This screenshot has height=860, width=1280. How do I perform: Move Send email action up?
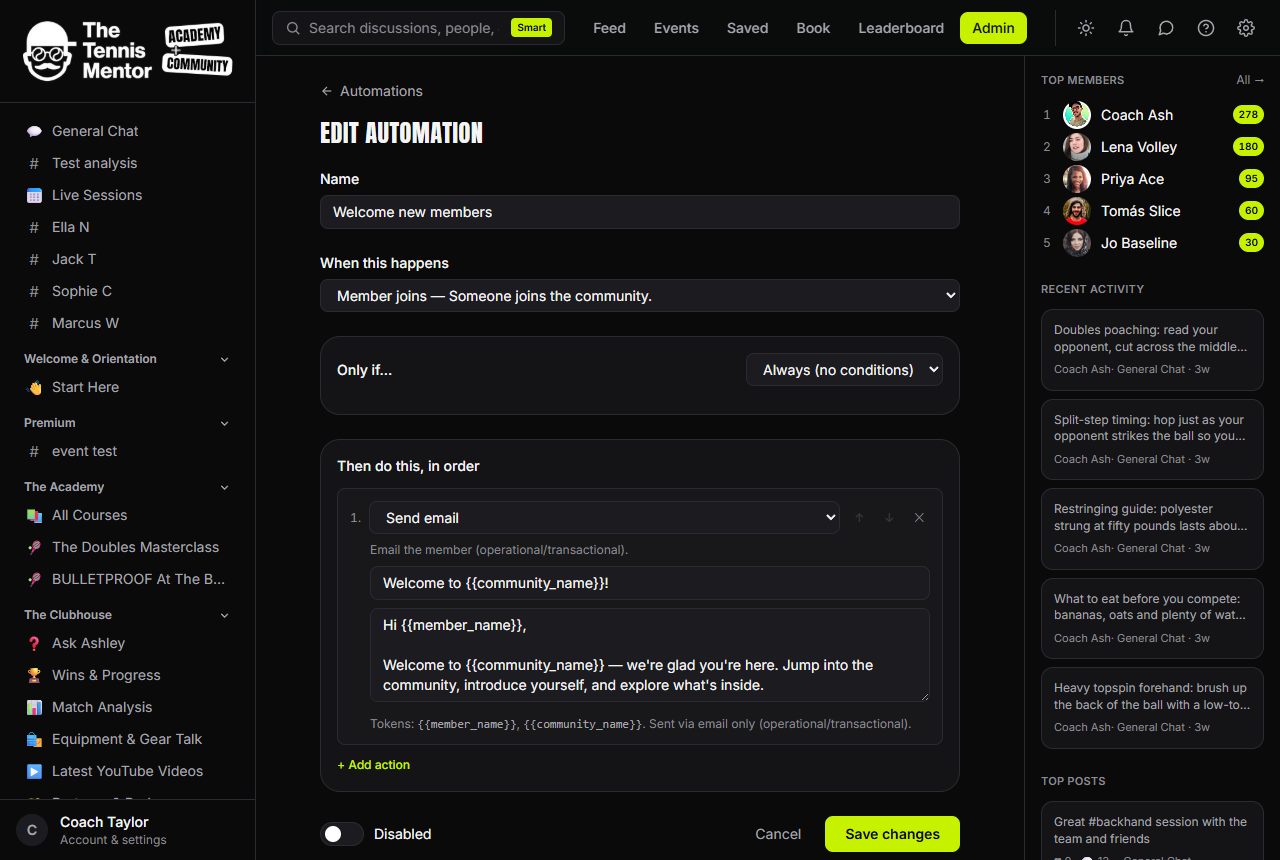(859, 518)
